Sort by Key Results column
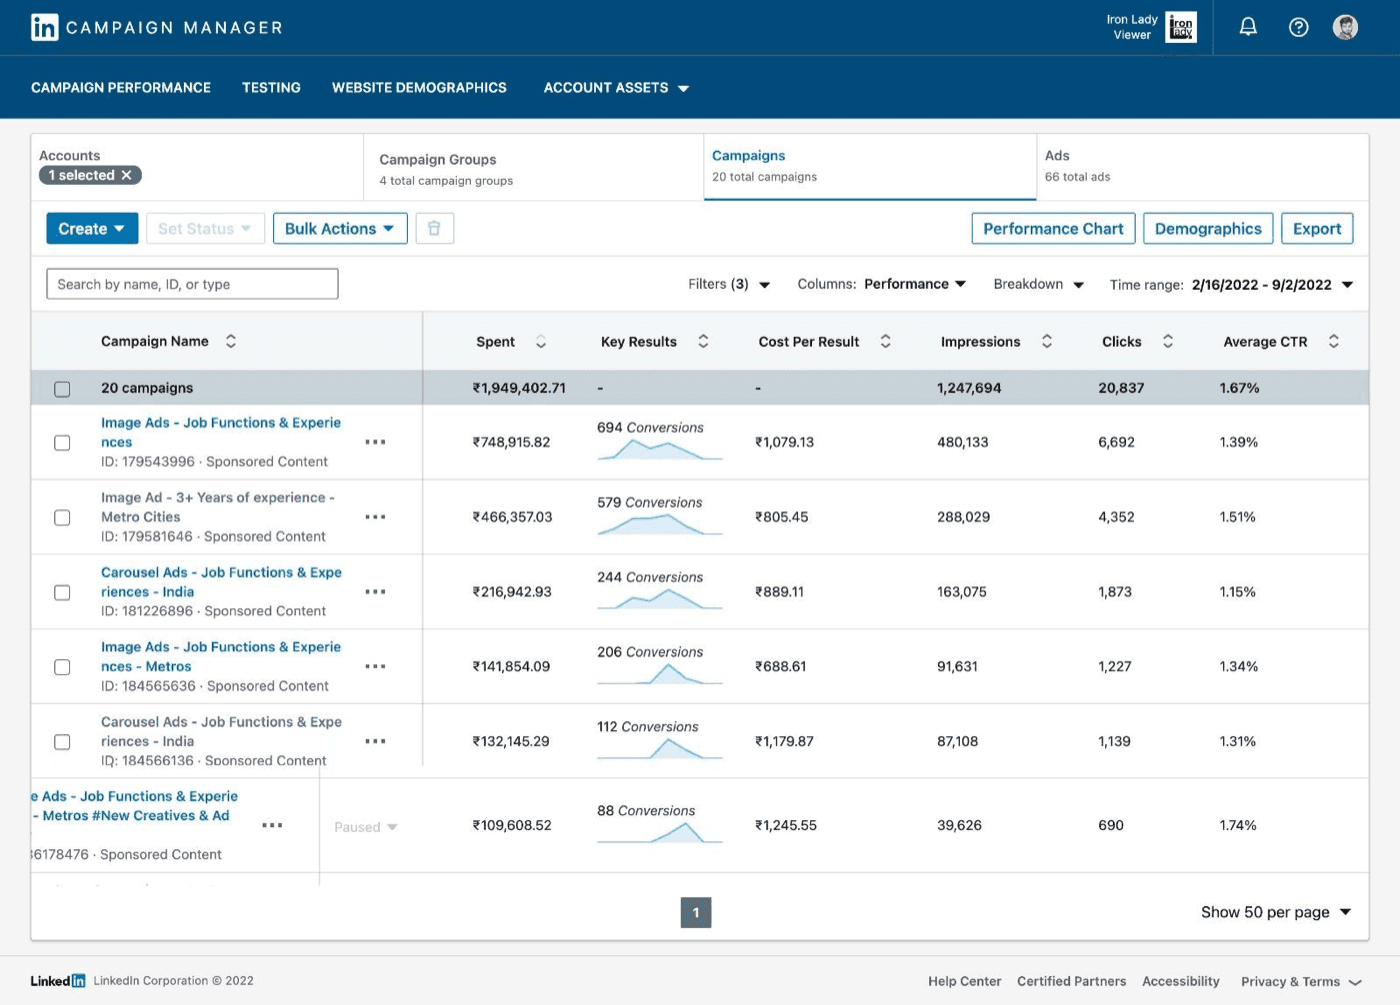 point(703,341)
